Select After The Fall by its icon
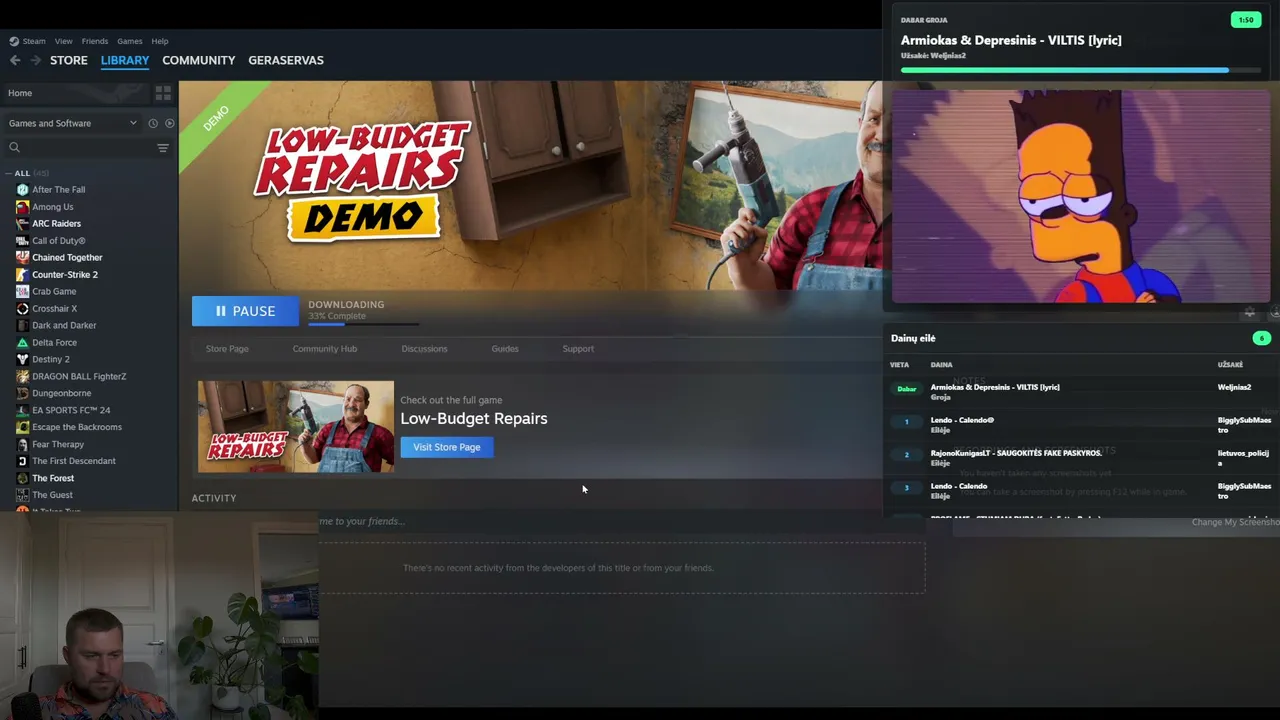This screenshot has height=720, width=1280. click(x=22, y=190)
